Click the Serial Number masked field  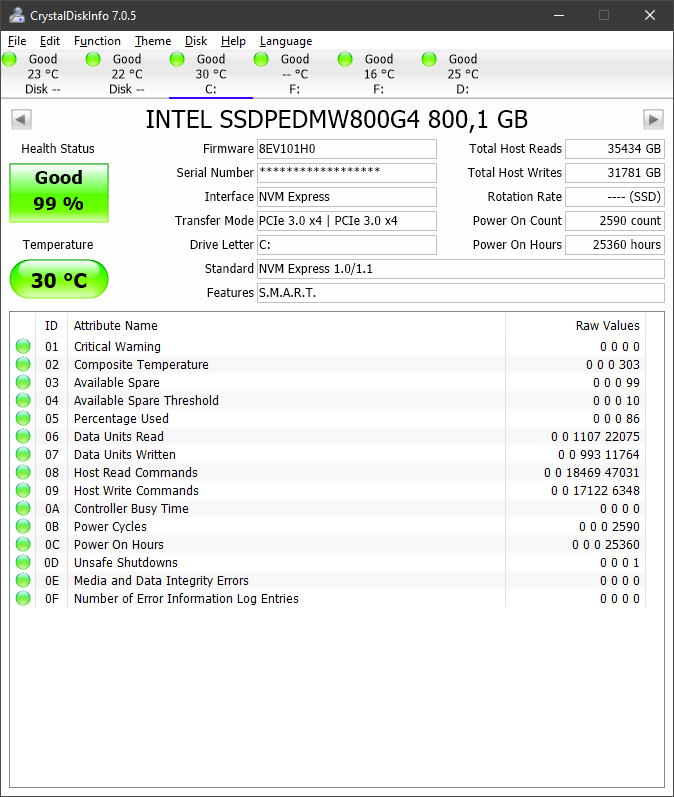coord(346,173)
